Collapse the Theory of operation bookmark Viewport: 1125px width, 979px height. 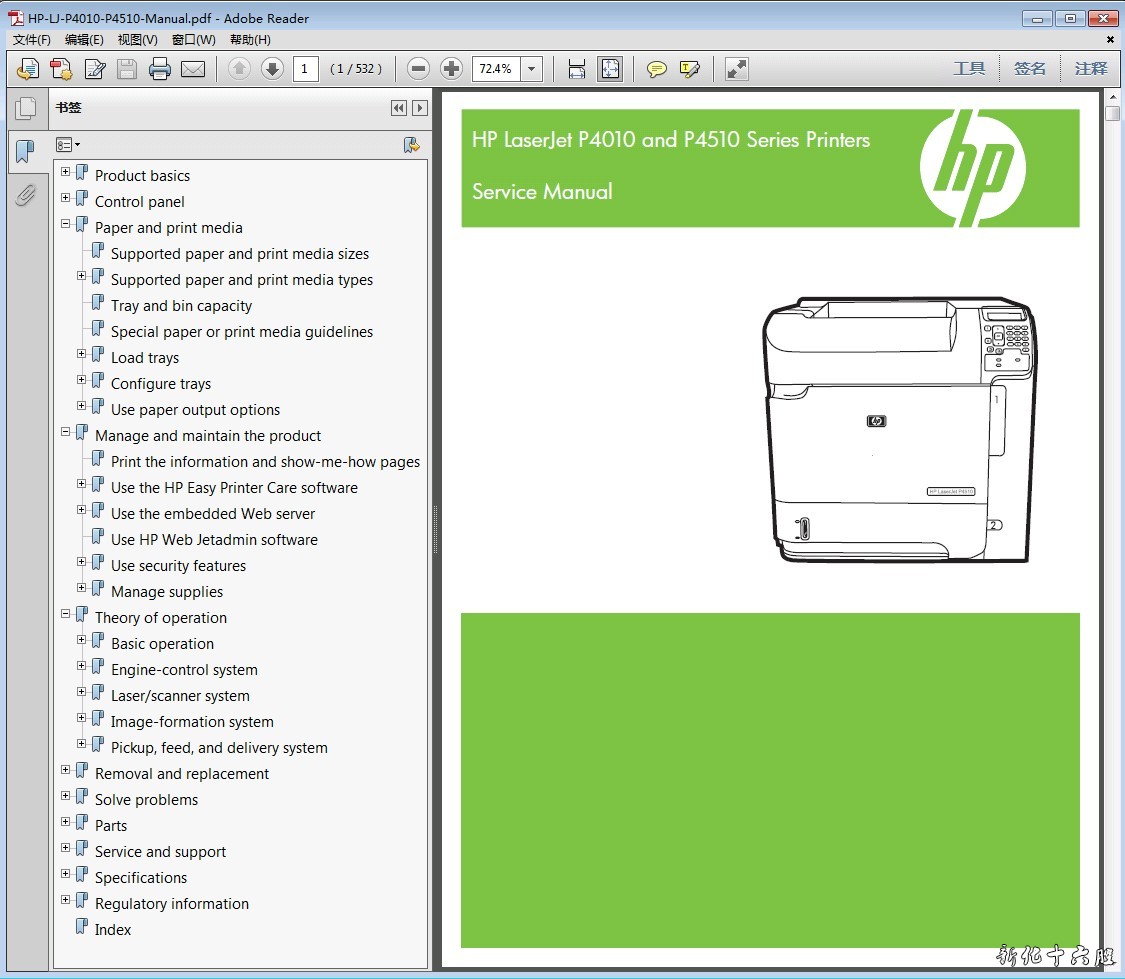tap(66, 614)
